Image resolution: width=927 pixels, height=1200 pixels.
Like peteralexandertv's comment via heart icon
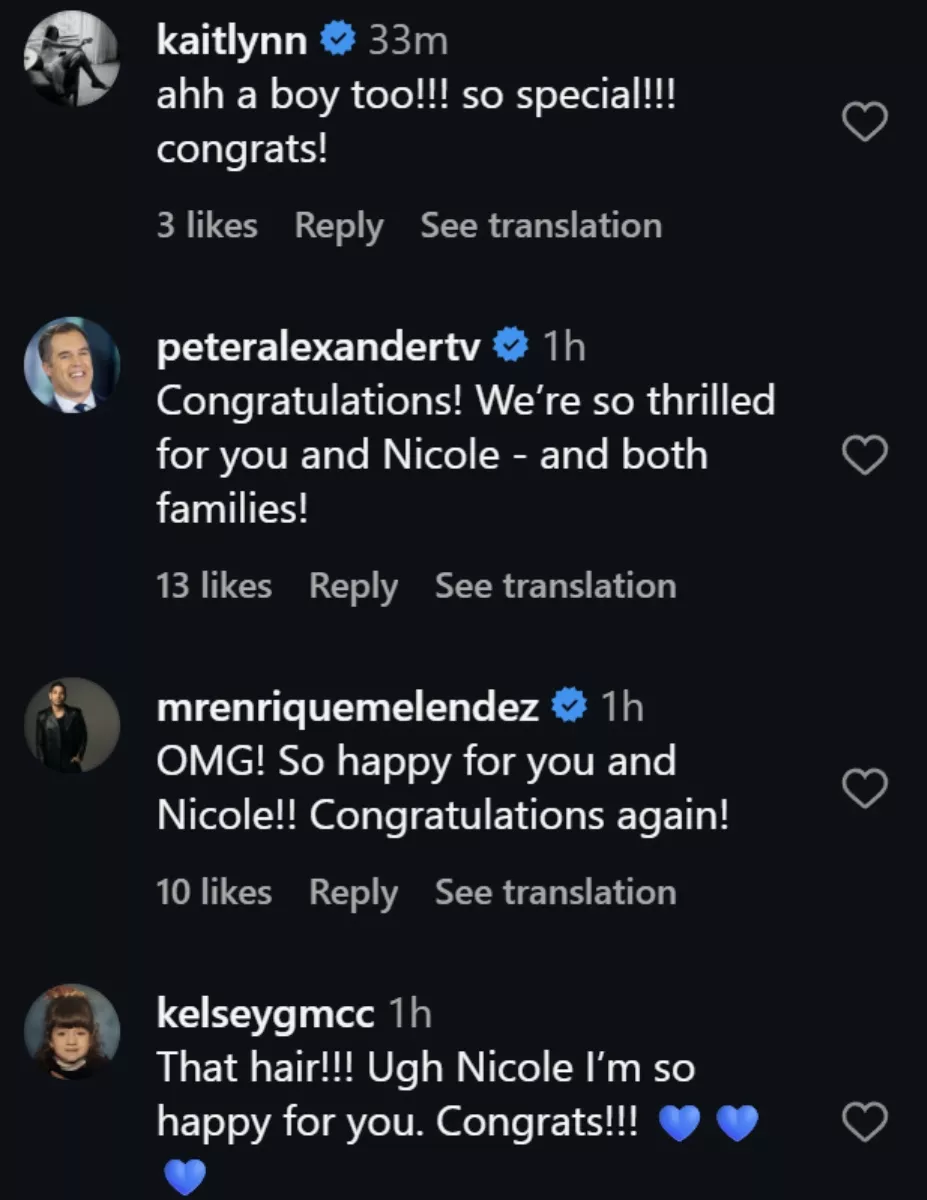coord(864,455)
